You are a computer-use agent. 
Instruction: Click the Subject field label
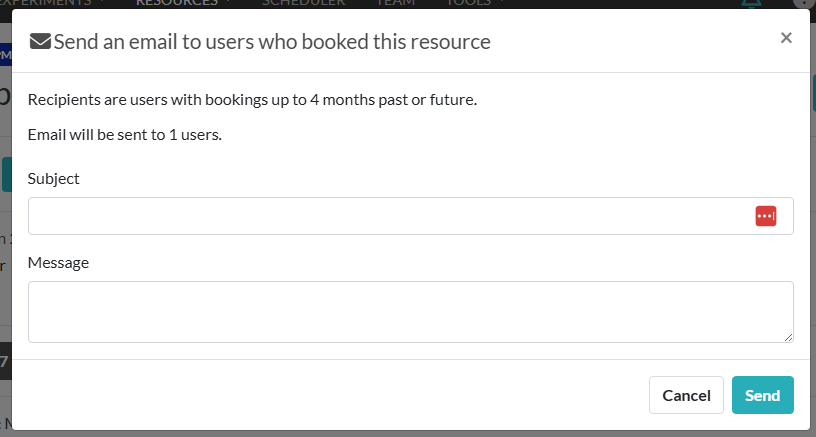click(54, 178)
